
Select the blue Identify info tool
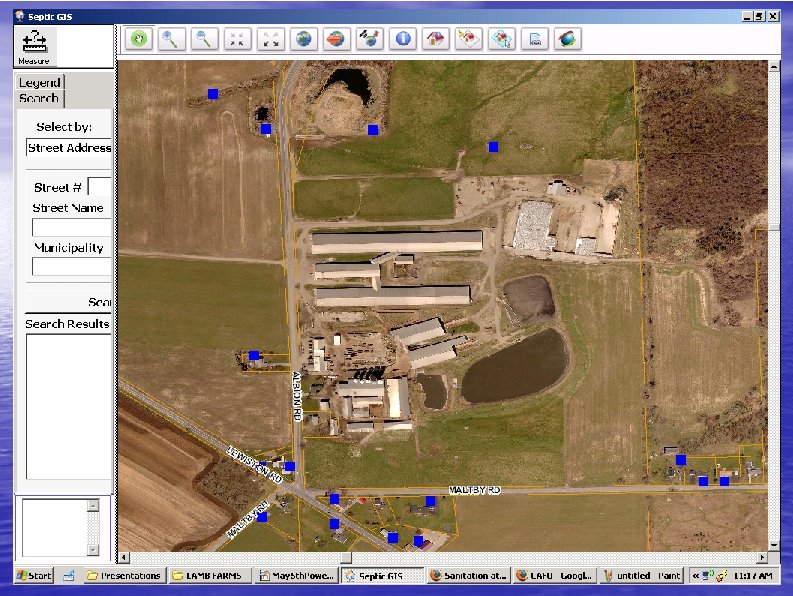tap(403, 39)
